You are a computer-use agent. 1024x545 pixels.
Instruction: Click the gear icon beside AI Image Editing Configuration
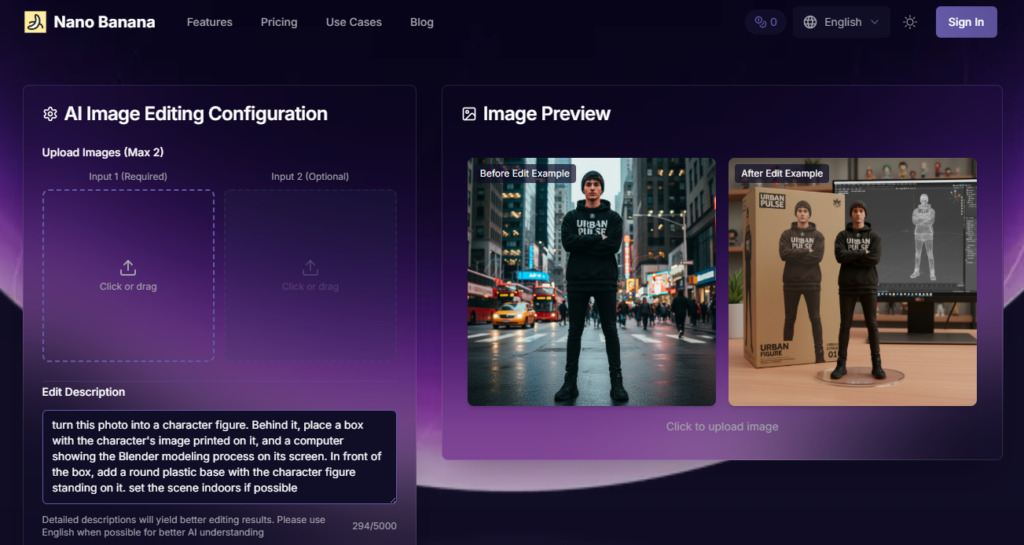coord(50,114)
